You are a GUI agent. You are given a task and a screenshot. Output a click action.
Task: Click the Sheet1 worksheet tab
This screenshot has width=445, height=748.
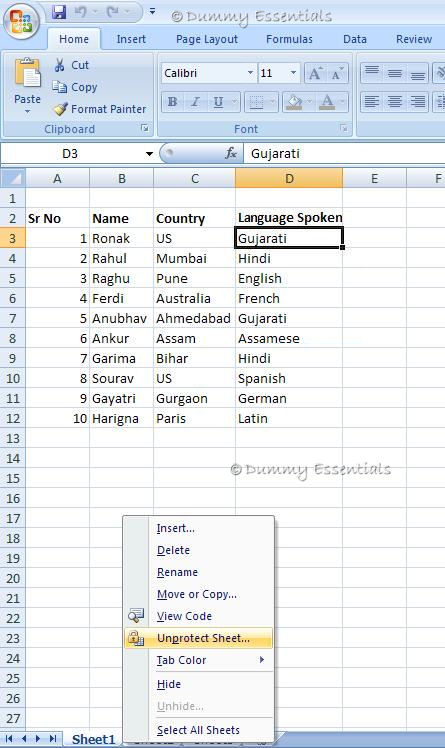tap(93, 739)
